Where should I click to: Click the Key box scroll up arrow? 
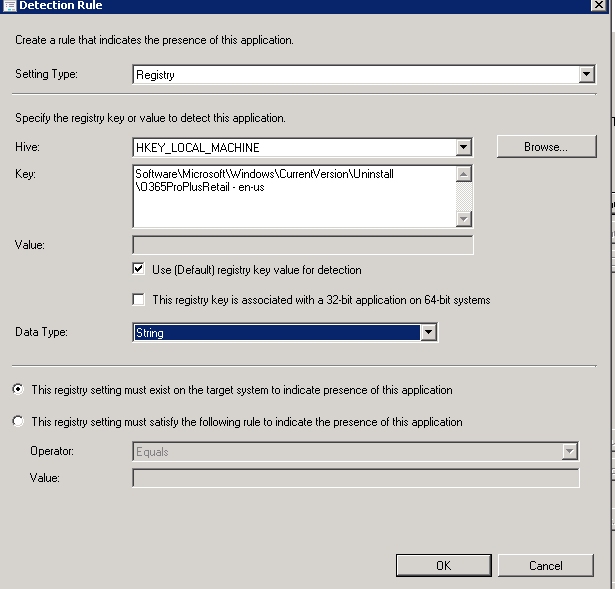(x=464, y=174)
